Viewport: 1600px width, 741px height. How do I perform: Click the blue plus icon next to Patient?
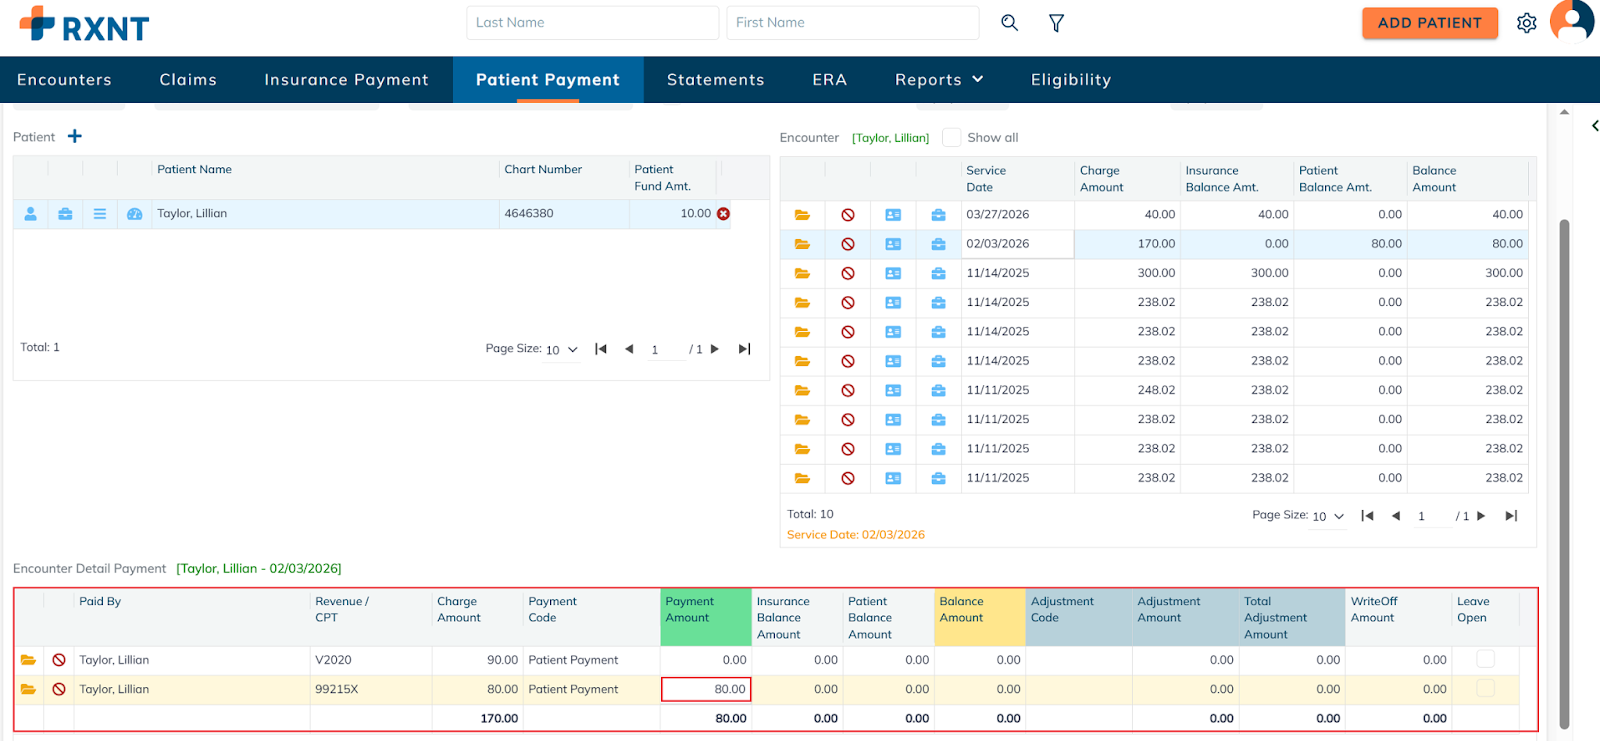(x=75, y=136)
